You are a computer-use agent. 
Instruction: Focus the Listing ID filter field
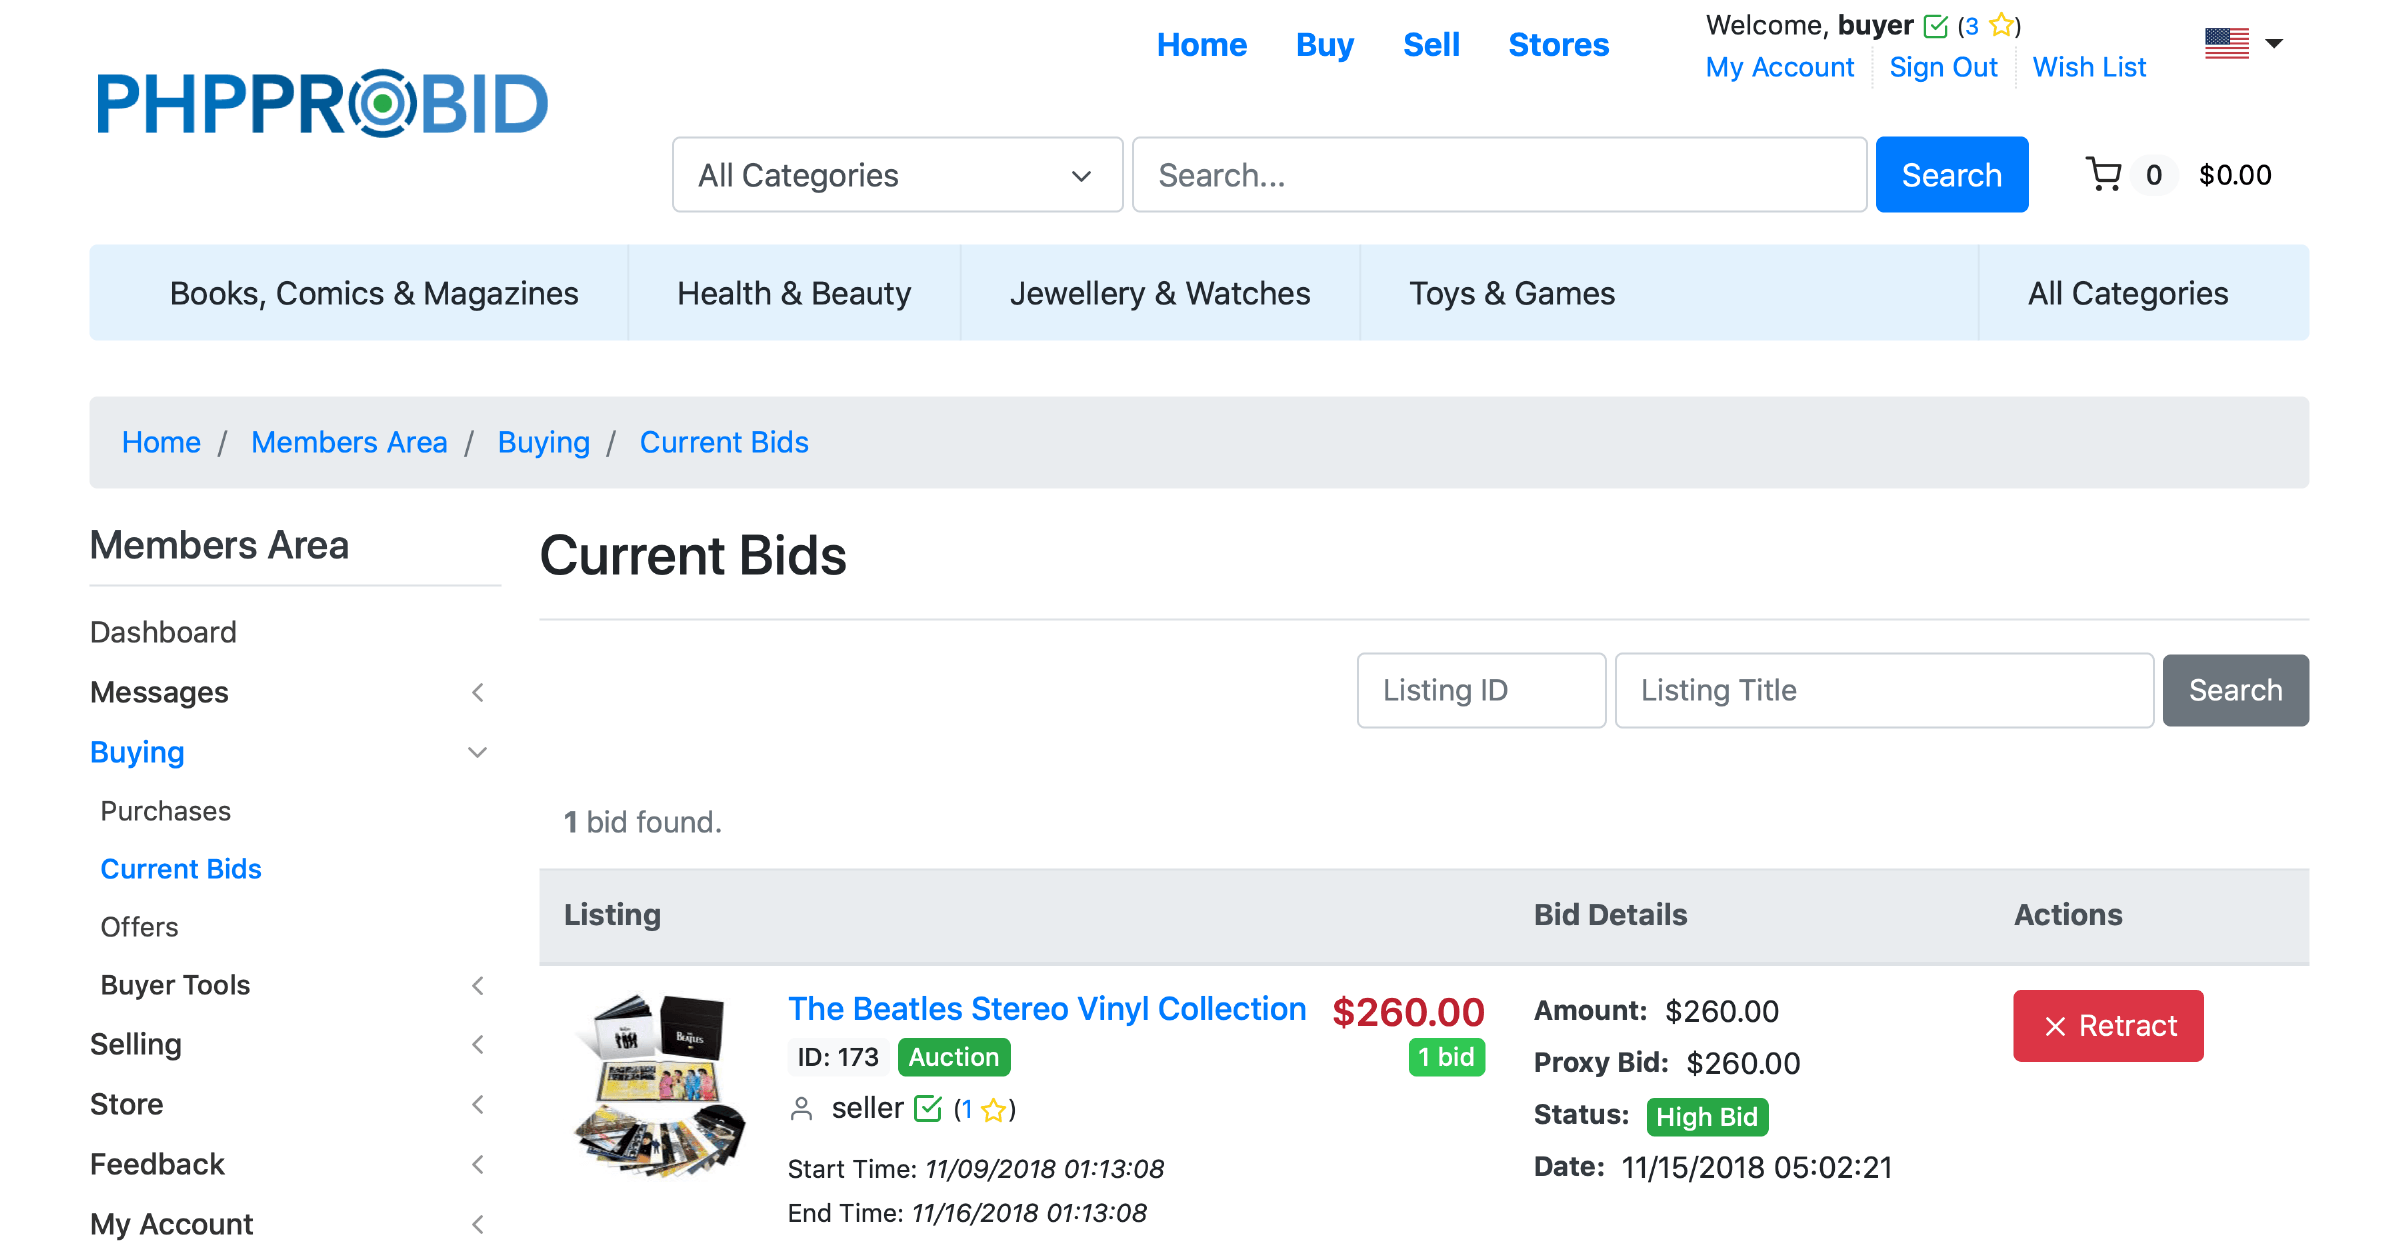coord(1480,690)
